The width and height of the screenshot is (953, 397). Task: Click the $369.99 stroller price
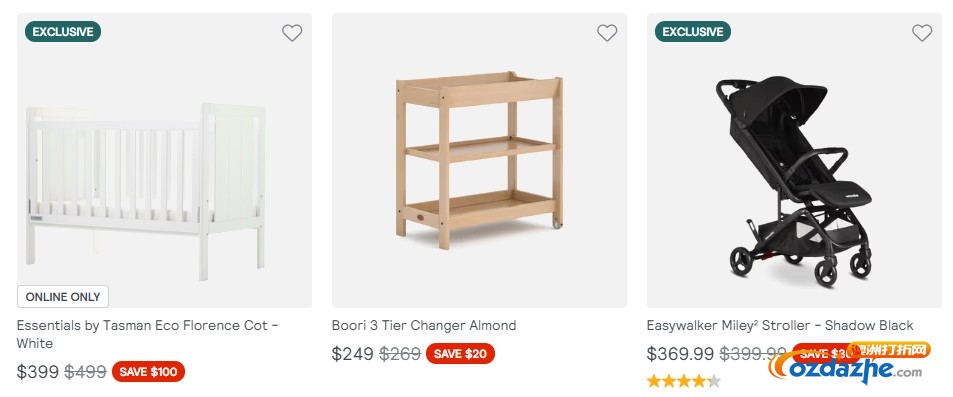(x=680, y=354)
